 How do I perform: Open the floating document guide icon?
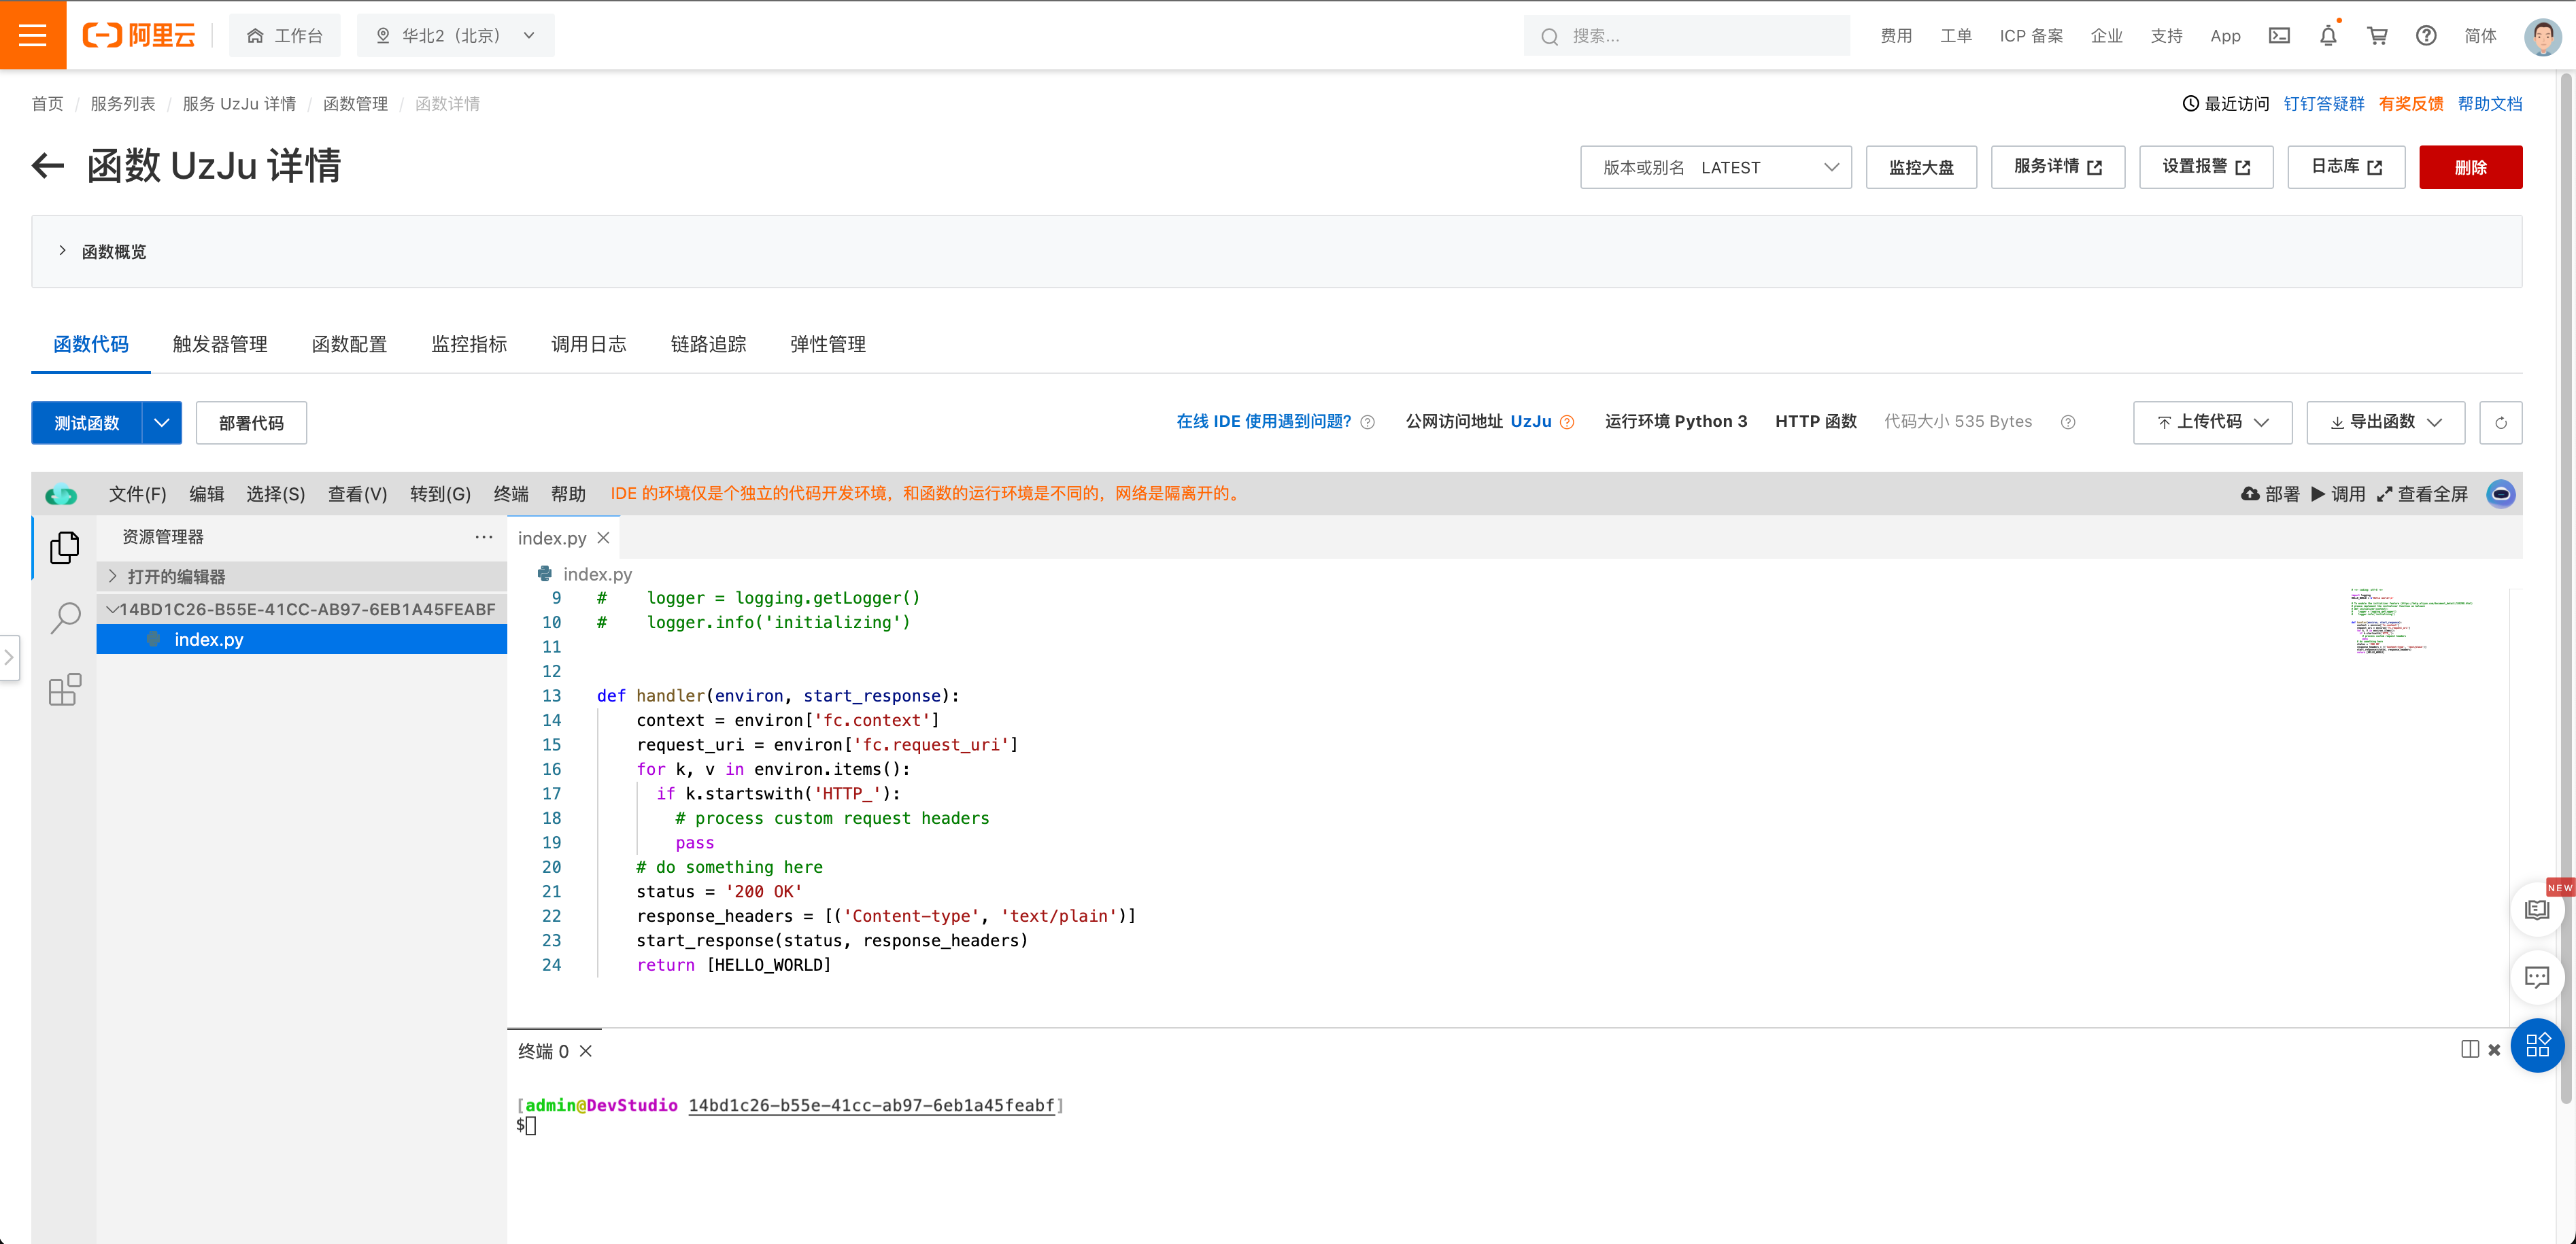[2537, 910]
